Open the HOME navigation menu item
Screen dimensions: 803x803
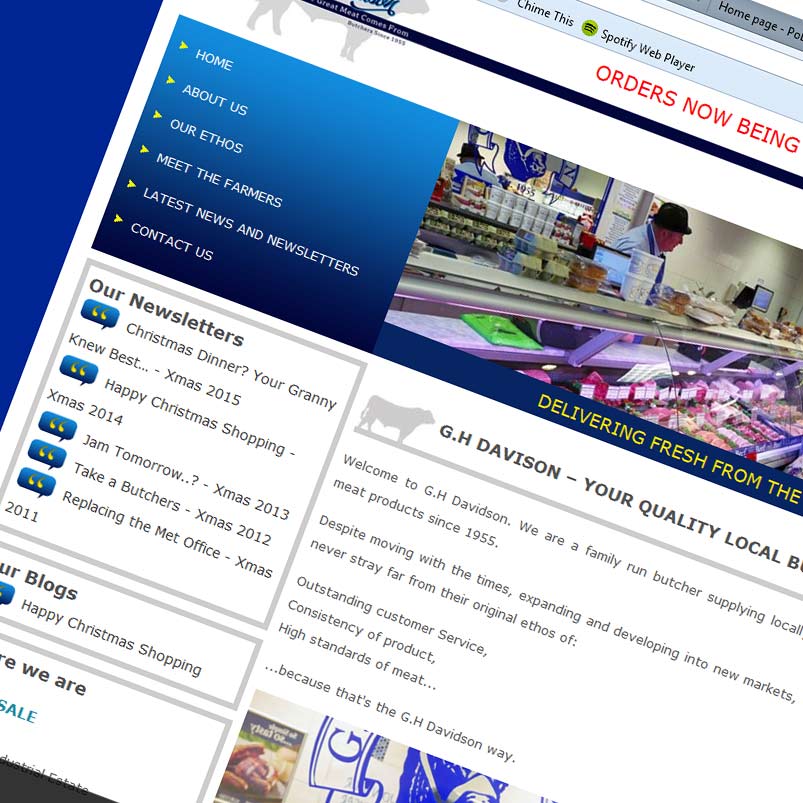click(x=214, y=59)
